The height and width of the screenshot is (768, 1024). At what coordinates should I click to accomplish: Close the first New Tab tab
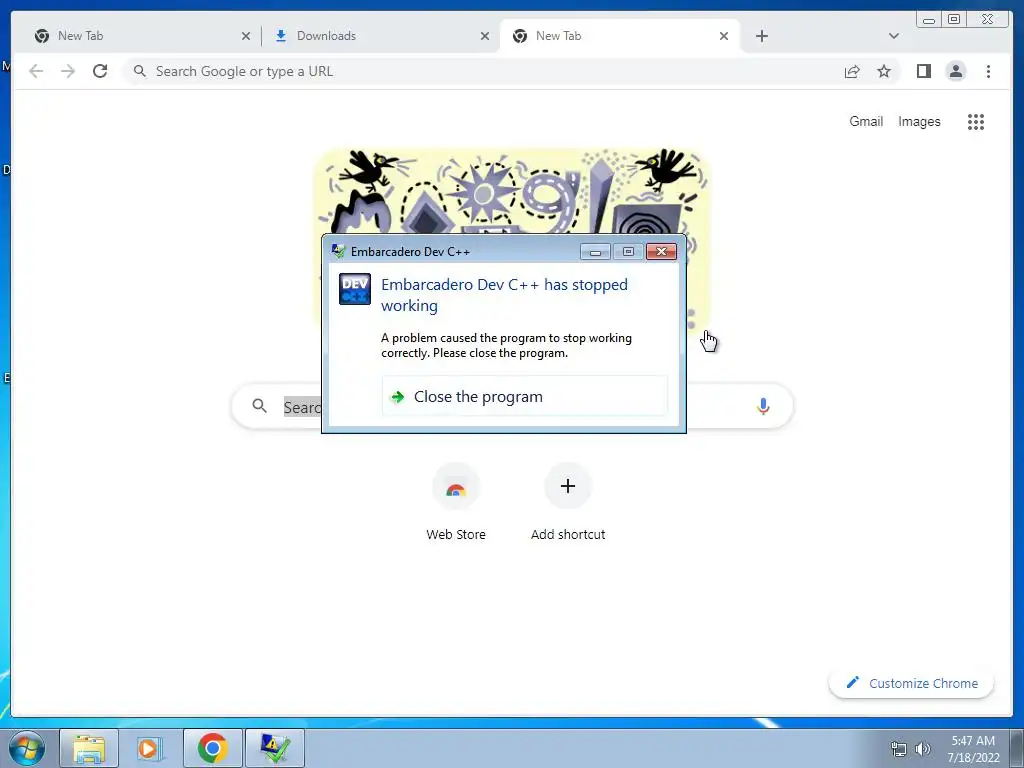[x=246, y=36]
